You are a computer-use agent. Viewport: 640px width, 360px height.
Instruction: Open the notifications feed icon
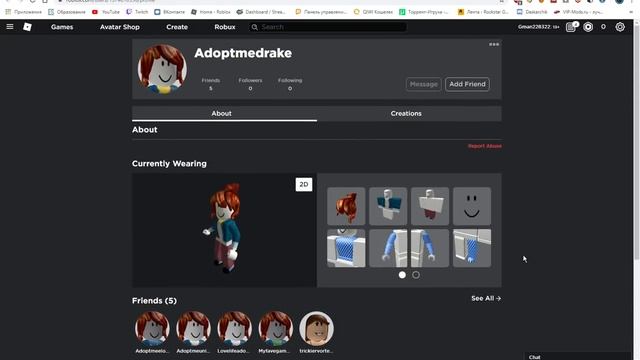pos(571,27)
